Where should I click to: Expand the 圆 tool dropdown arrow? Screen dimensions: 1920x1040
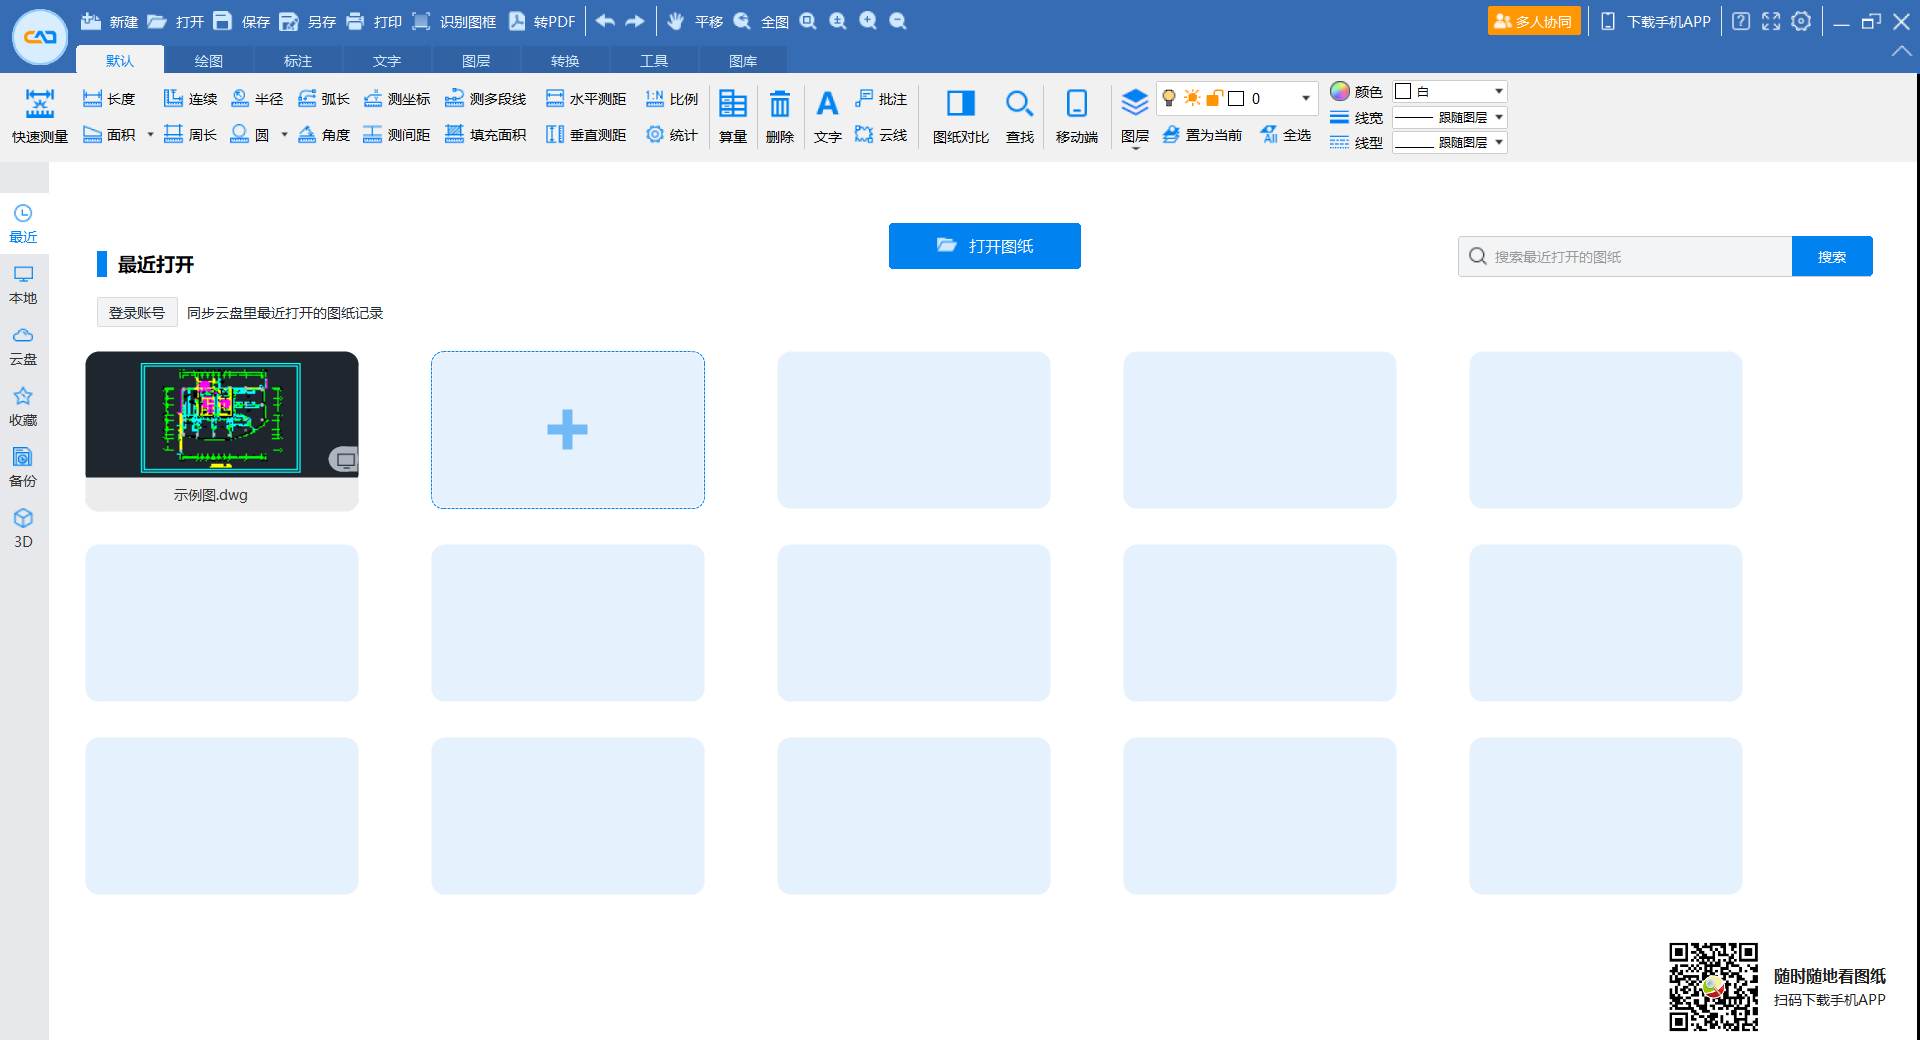285,135
